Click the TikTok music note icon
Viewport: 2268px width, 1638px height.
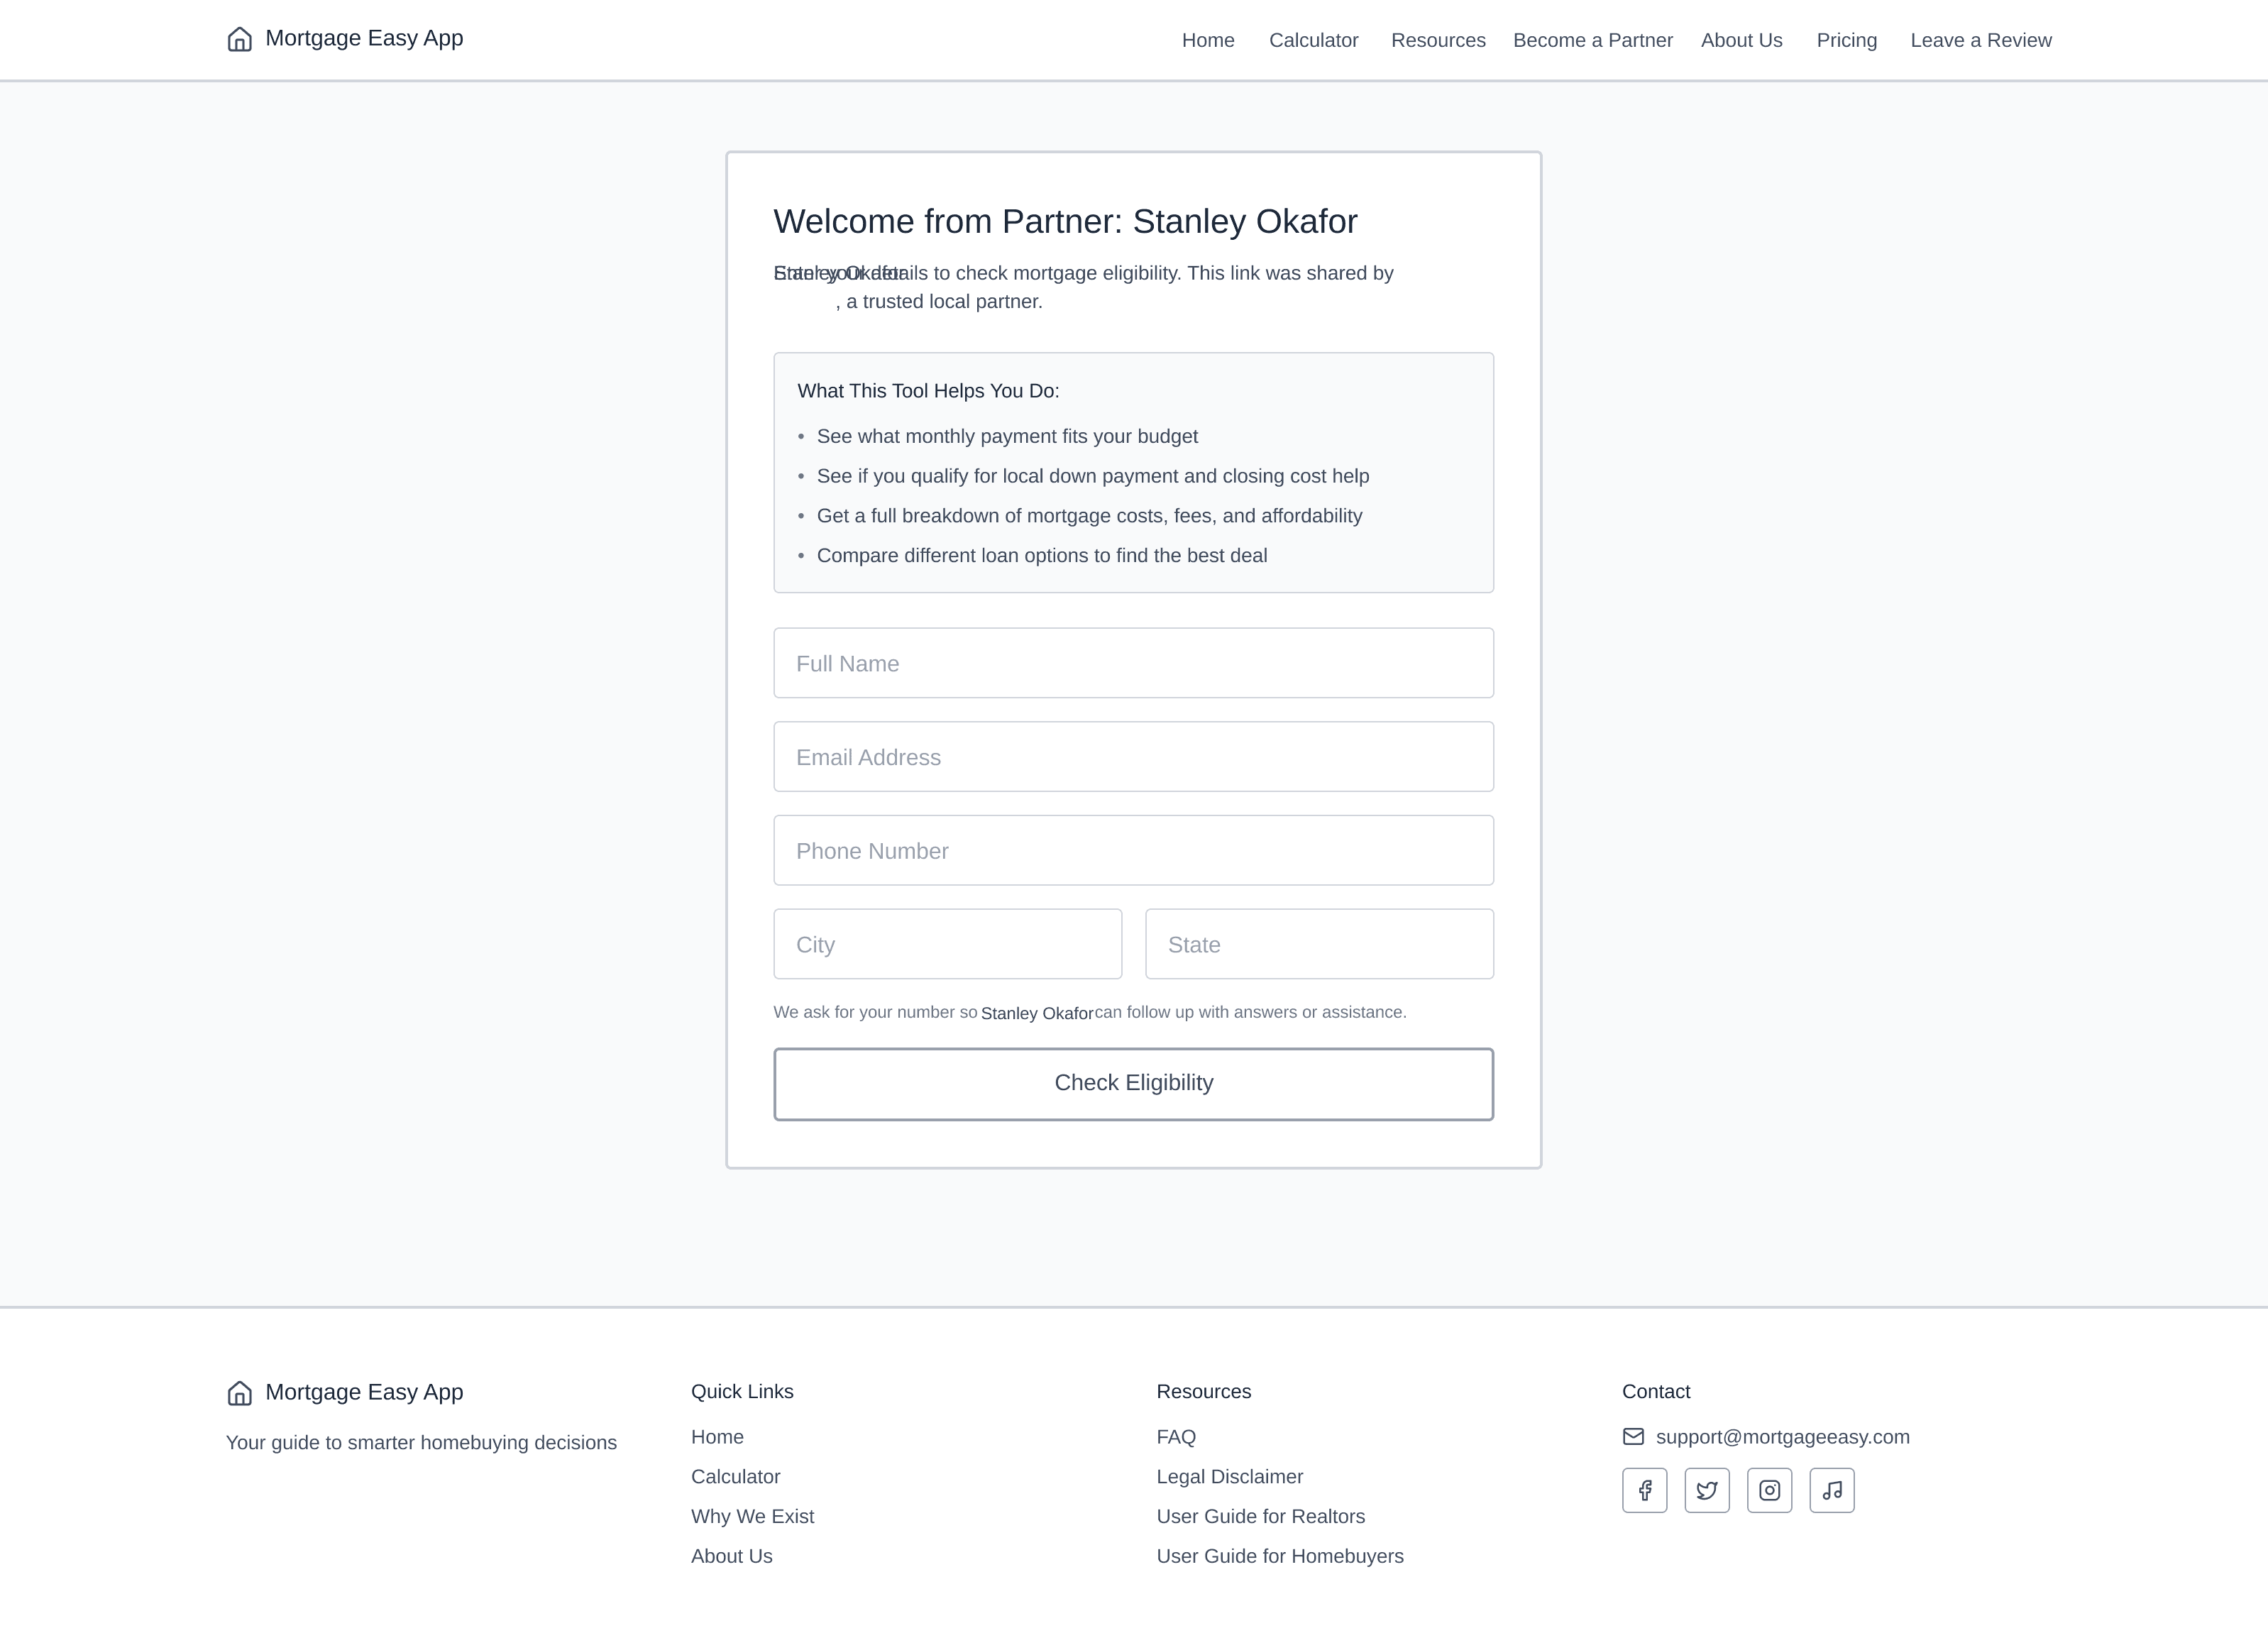[x=1832, y=1490]
